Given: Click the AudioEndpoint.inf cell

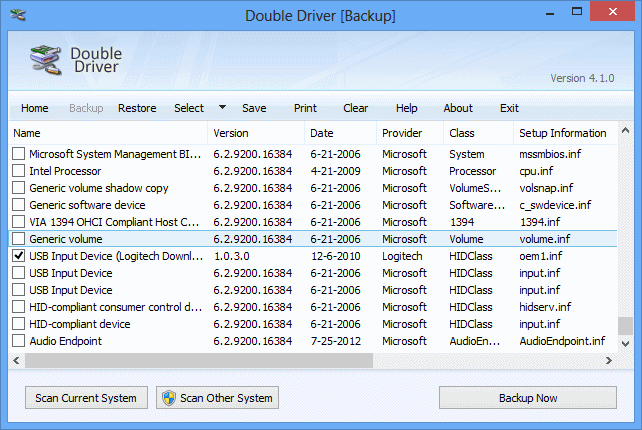Looking at the screenshot, I should 562,341.
